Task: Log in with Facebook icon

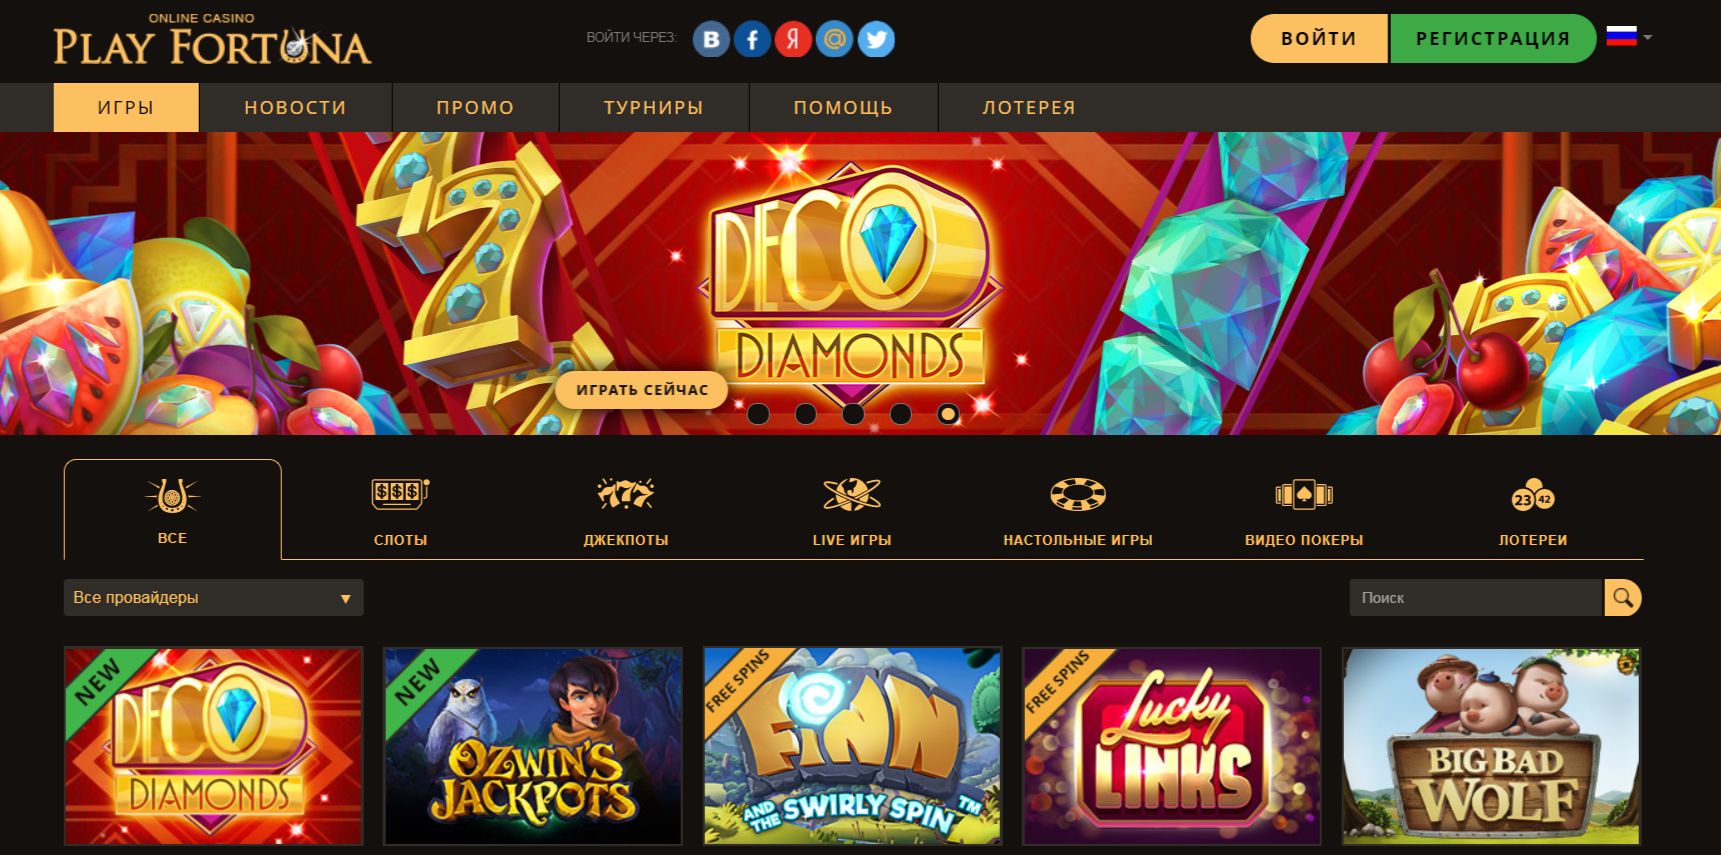Action: click(x=752, y=39)
